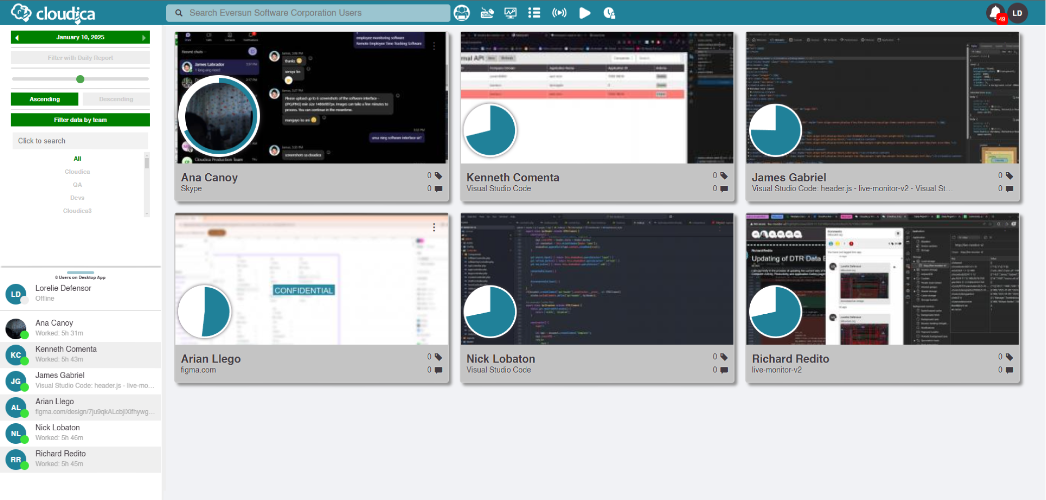Open Nick Lobaton's screenshot thumbnail
The height and width of the screenshot is (500, 1046).
coord(597,279)
